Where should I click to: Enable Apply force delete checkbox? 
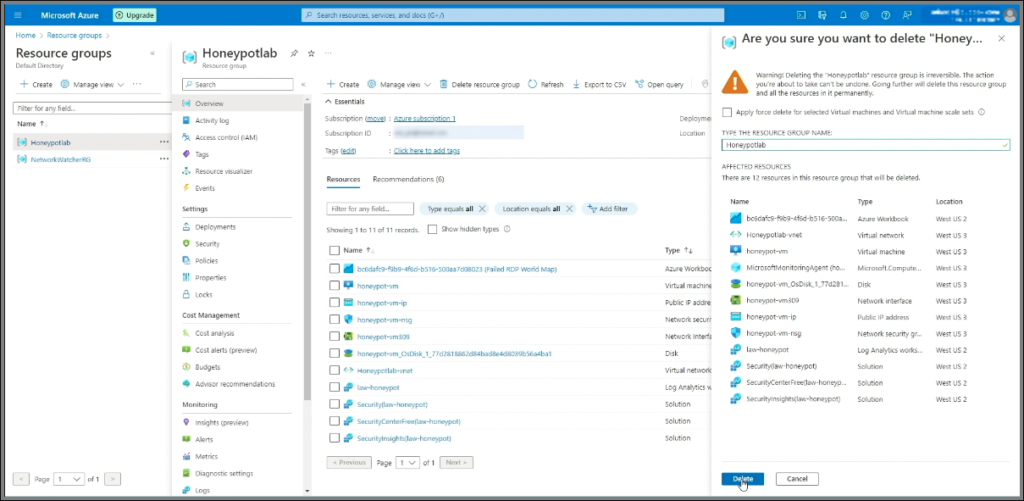click(727, 112)
